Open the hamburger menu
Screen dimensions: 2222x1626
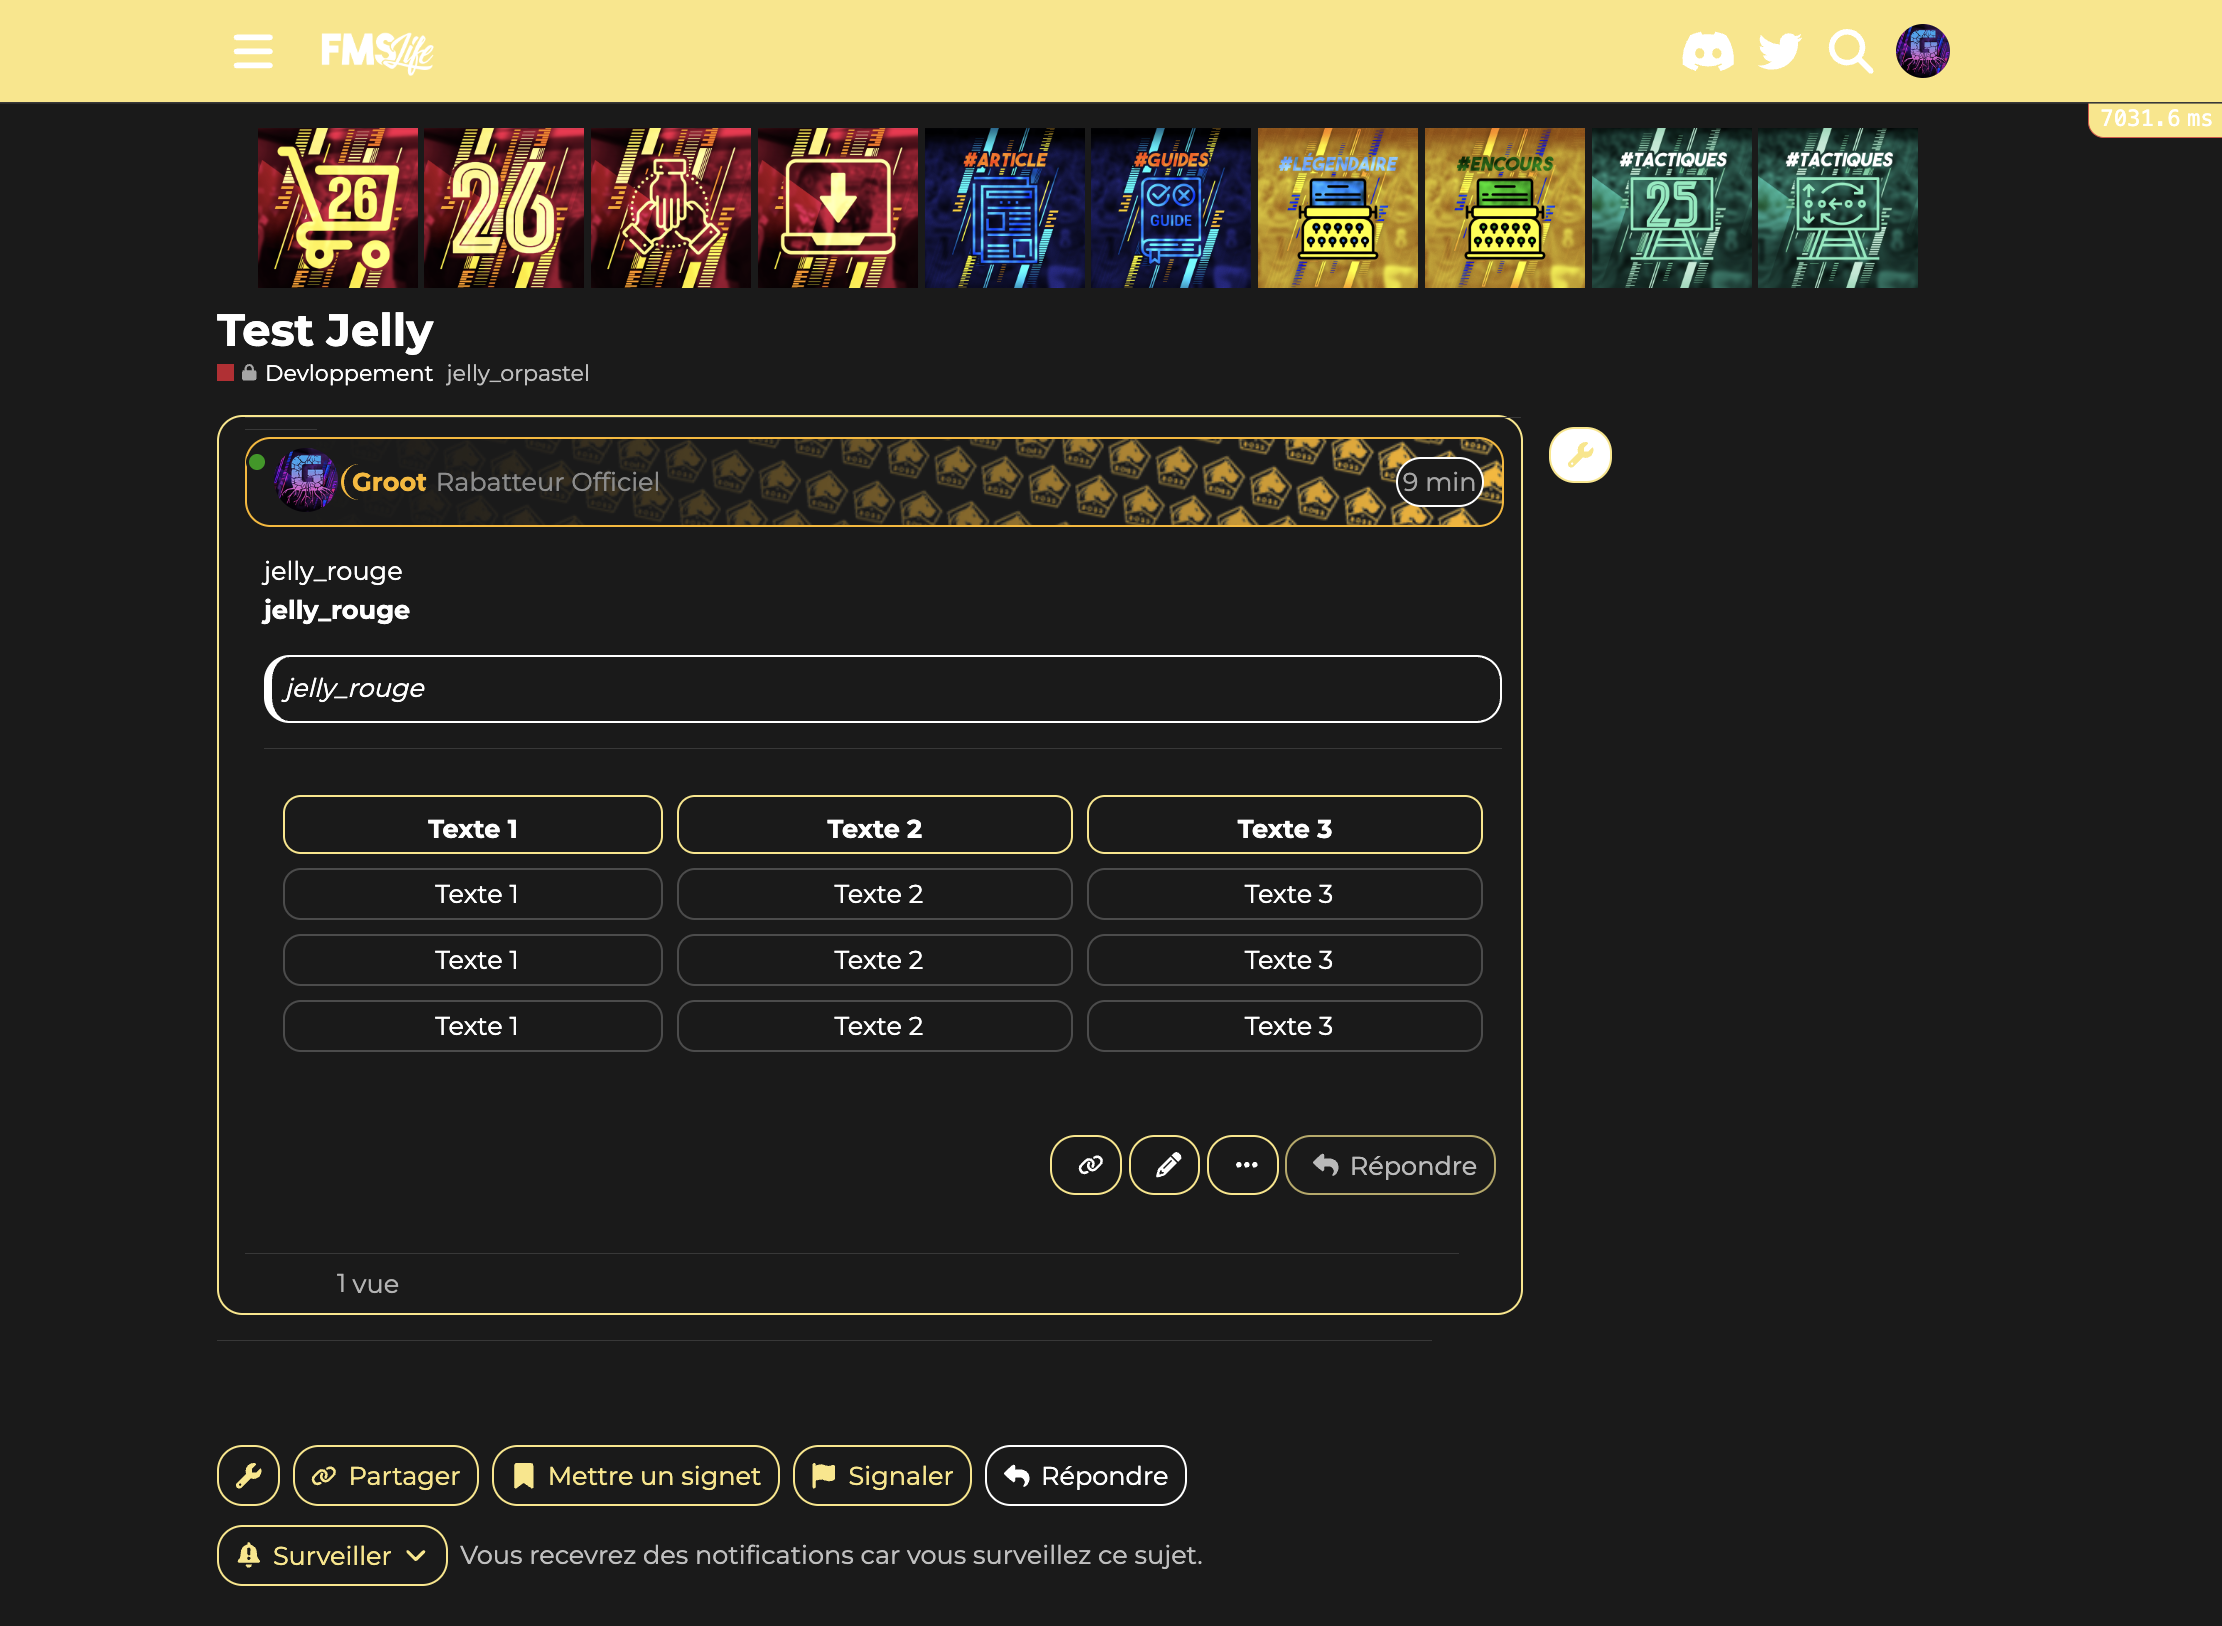pos(253,51)
